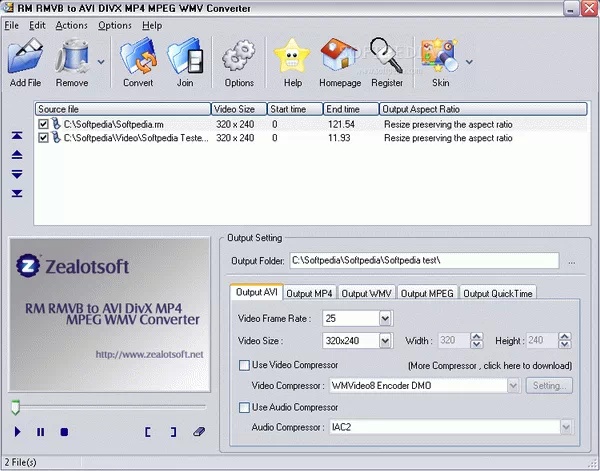Enable Use Video Compressor checkbox
600x471 pixels.
pos(244,365)
